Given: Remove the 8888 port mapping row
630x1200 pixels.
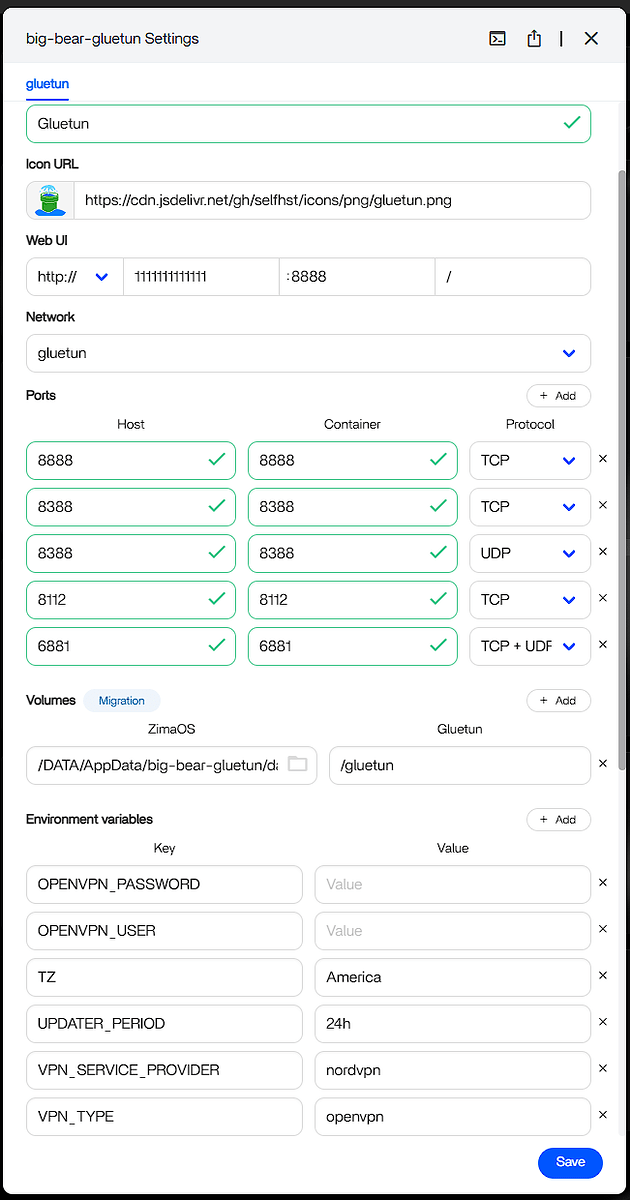Looking at the screenshot, I should [602, 460].
